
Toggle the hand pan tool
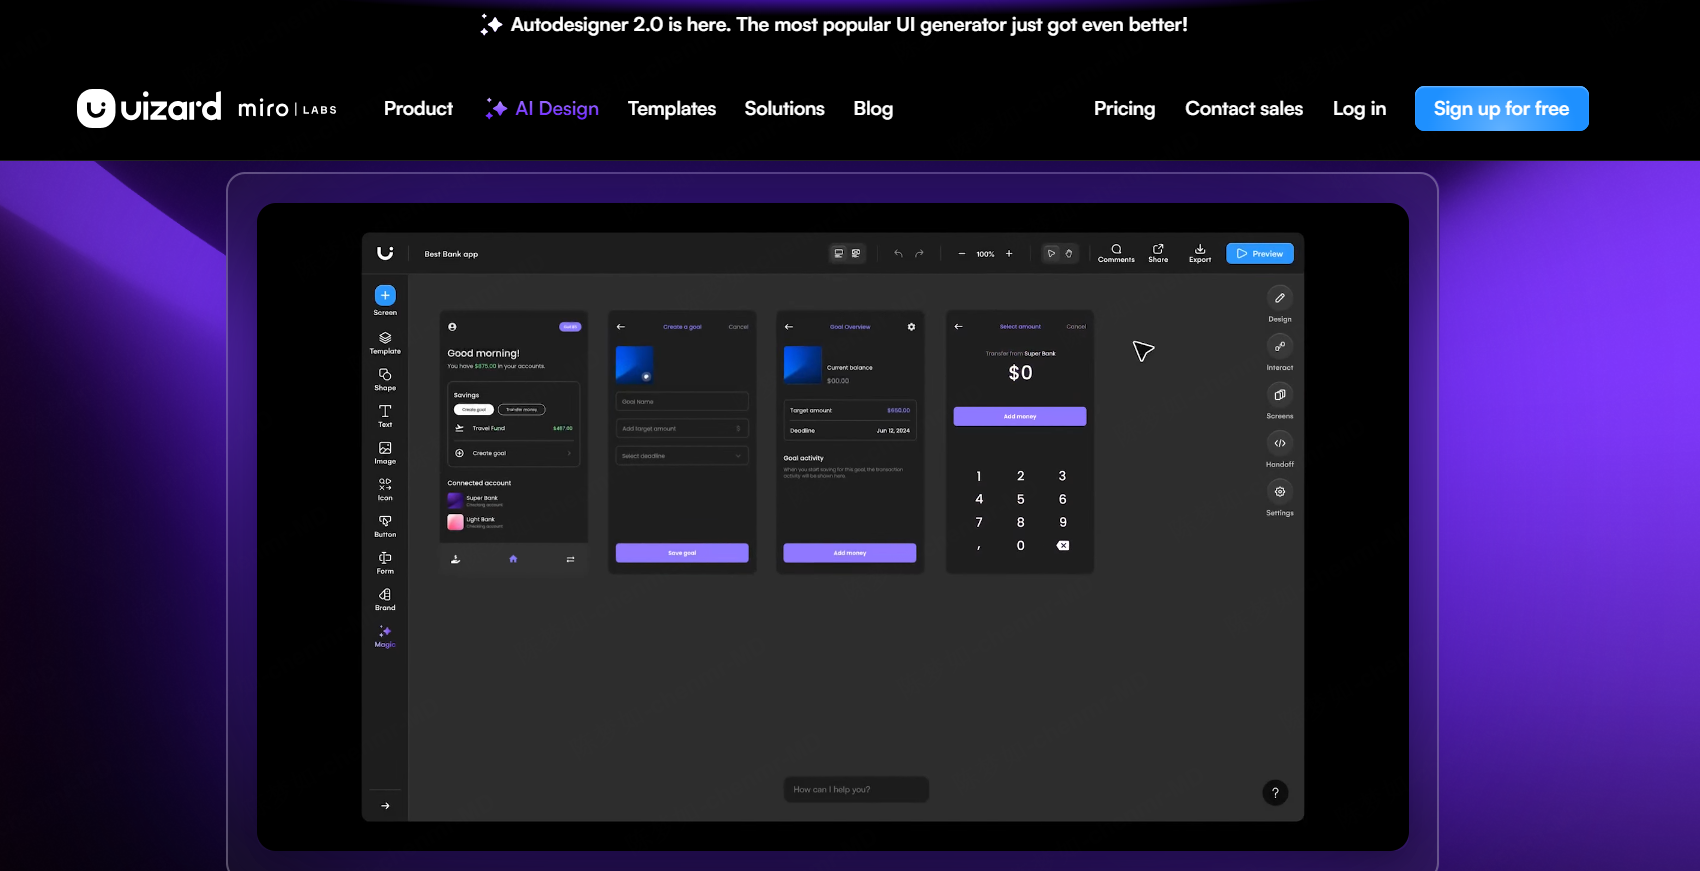[x=1069, y=254]
